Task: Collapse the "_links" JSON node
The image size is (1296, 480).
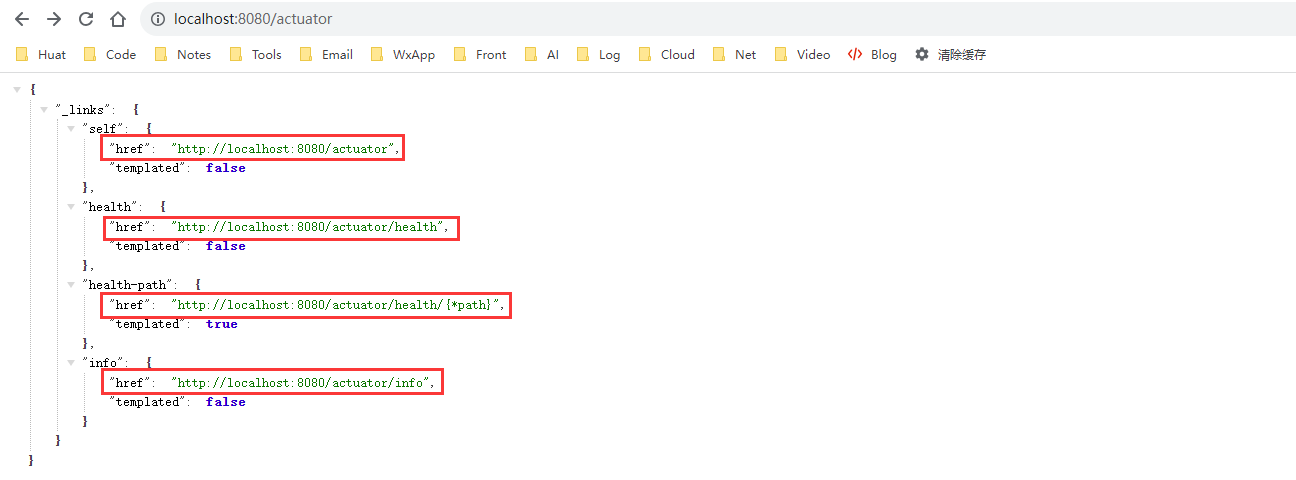Action: pyautogui.click(x=44, y=109)
